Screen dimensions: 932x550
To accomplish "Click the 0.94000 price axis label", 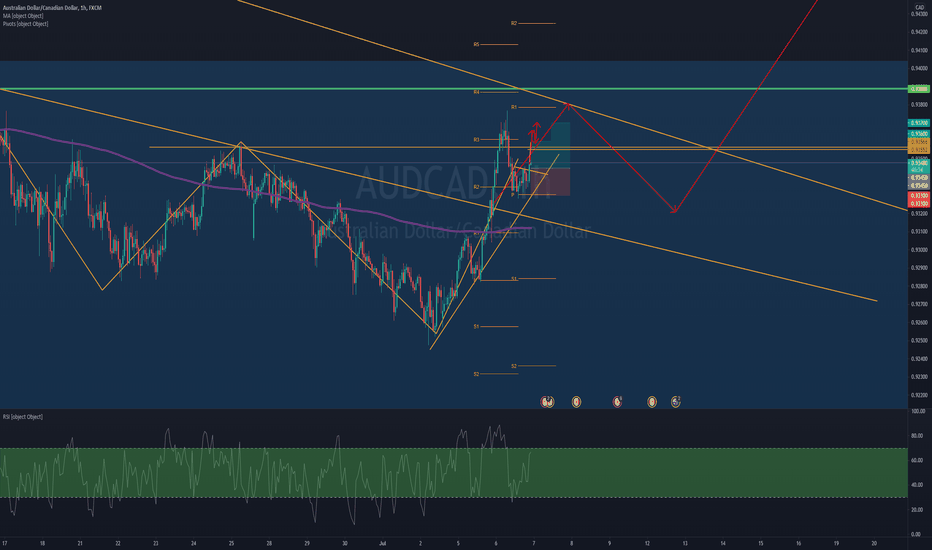I will tap(919, 68).
